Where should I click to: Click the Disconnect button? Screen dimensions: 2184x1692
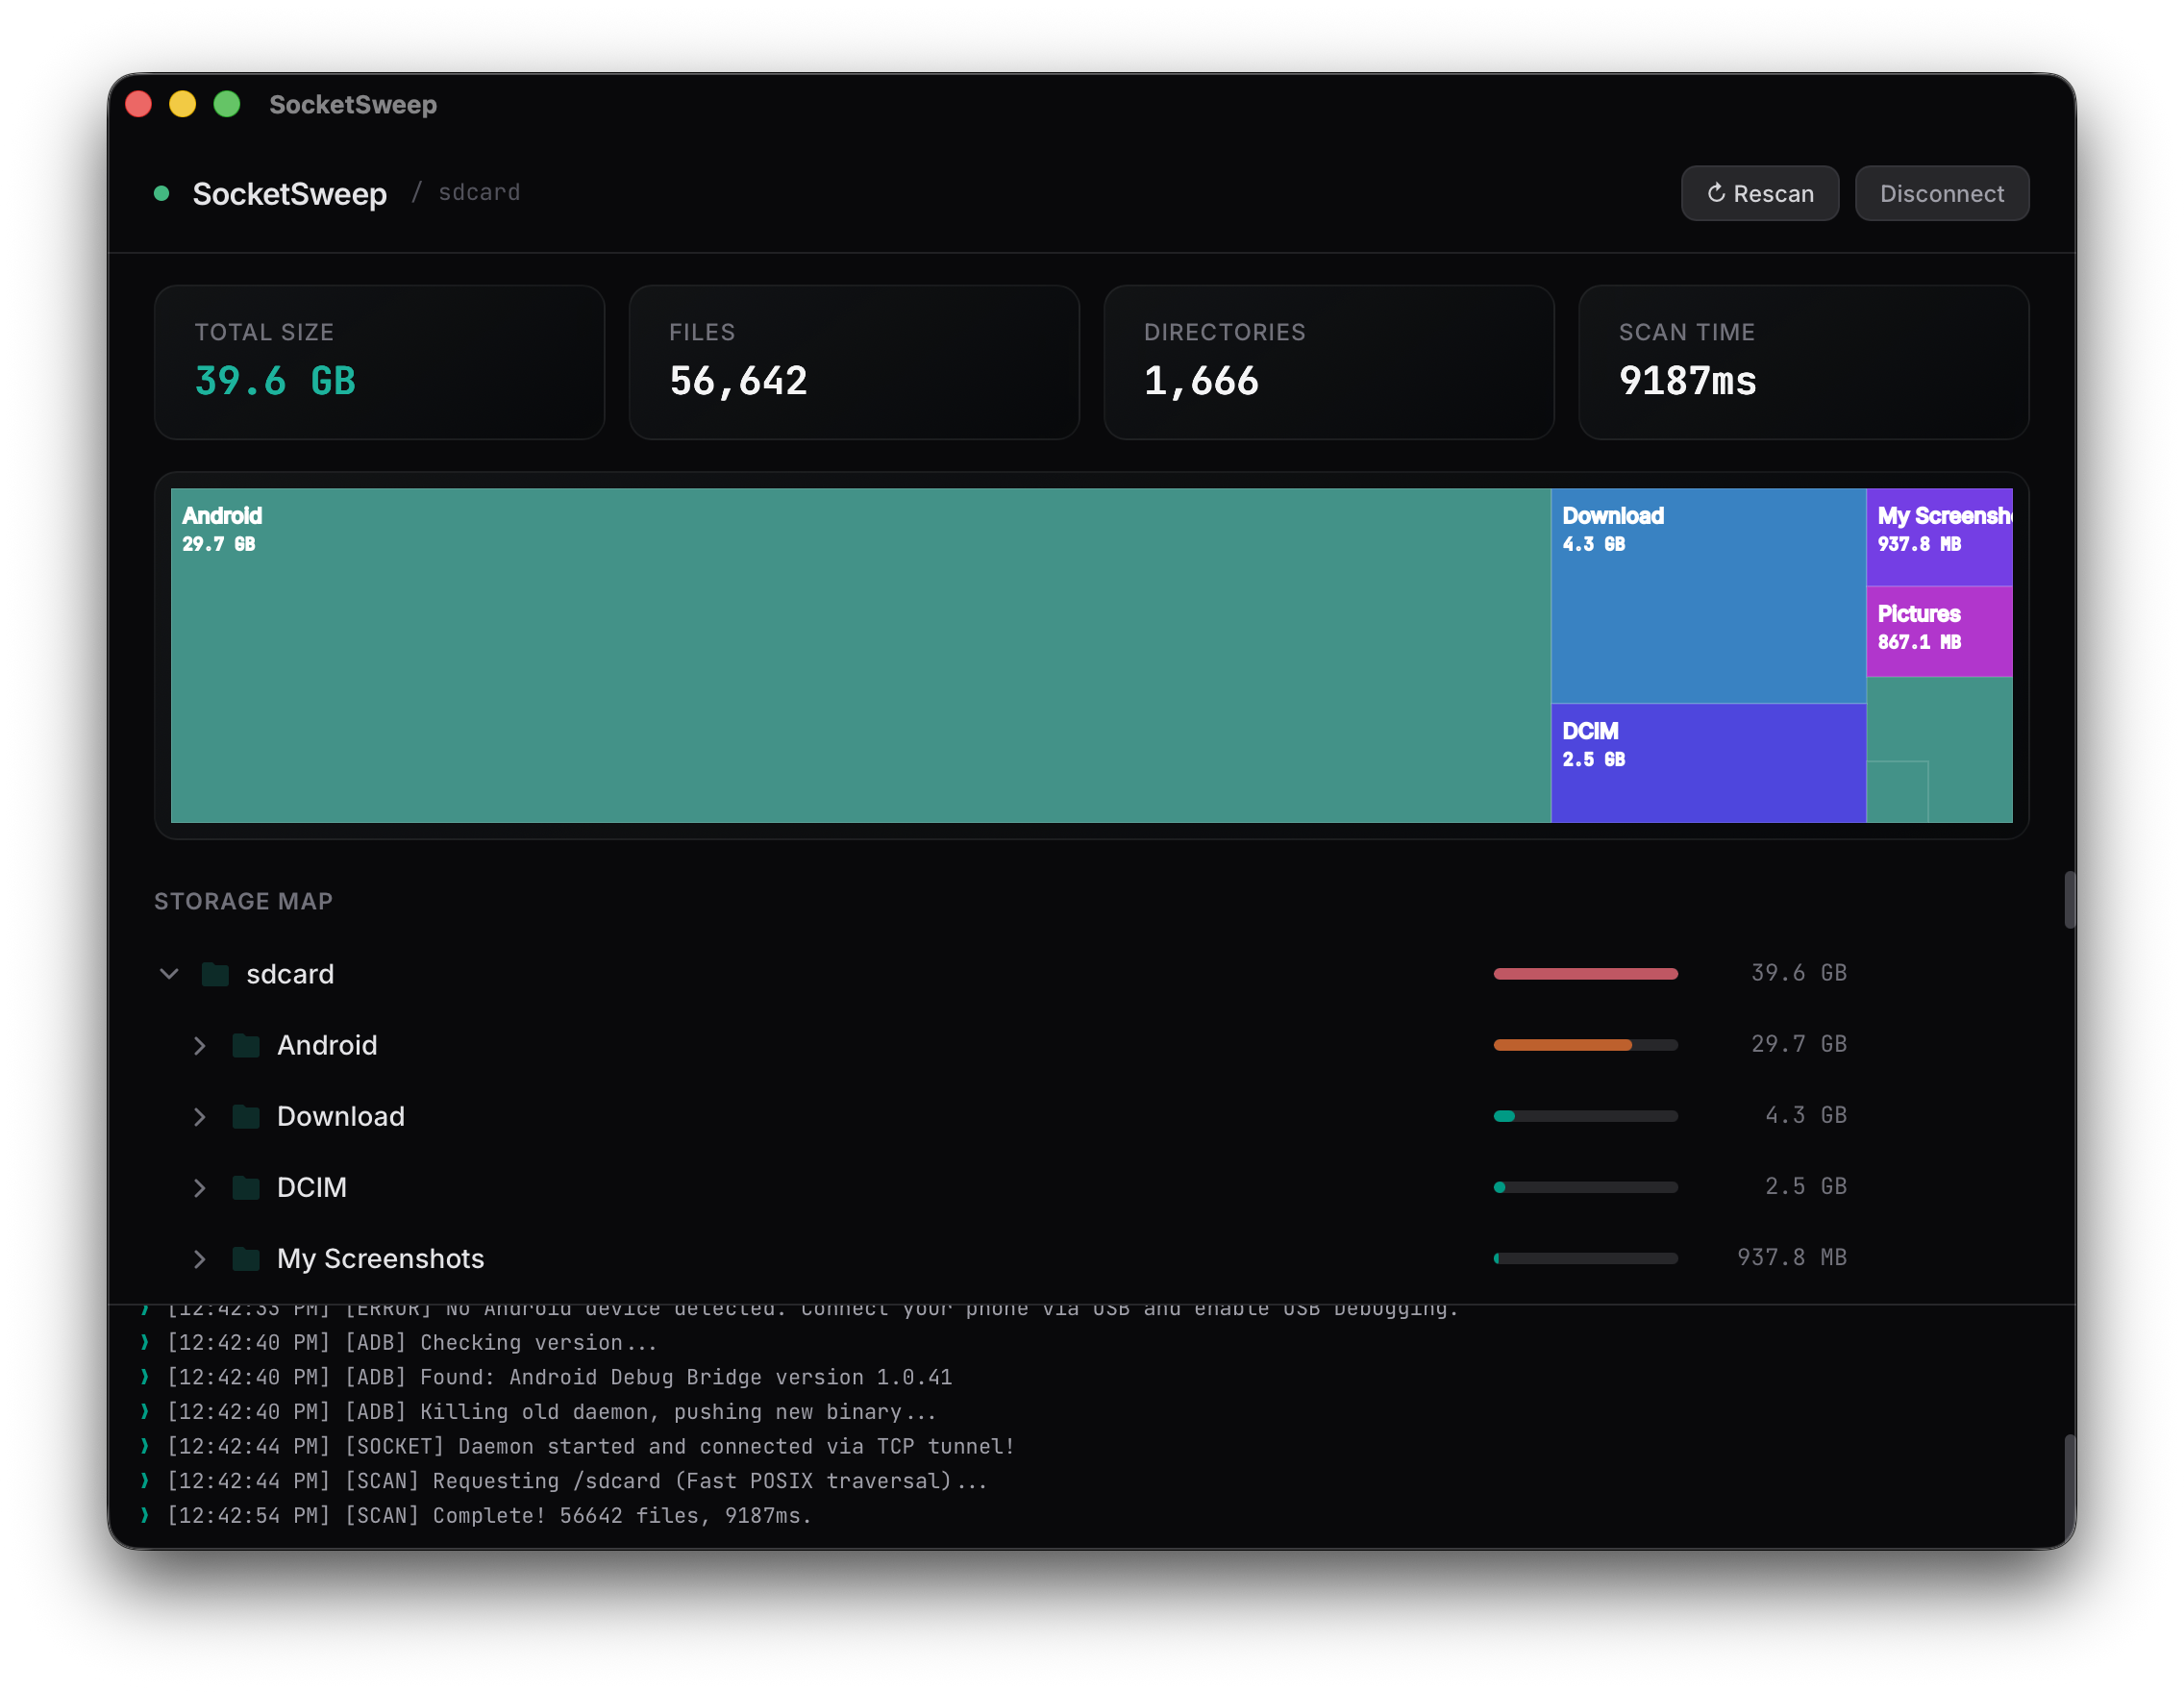pyautogui.click(x=1941, y=193)
